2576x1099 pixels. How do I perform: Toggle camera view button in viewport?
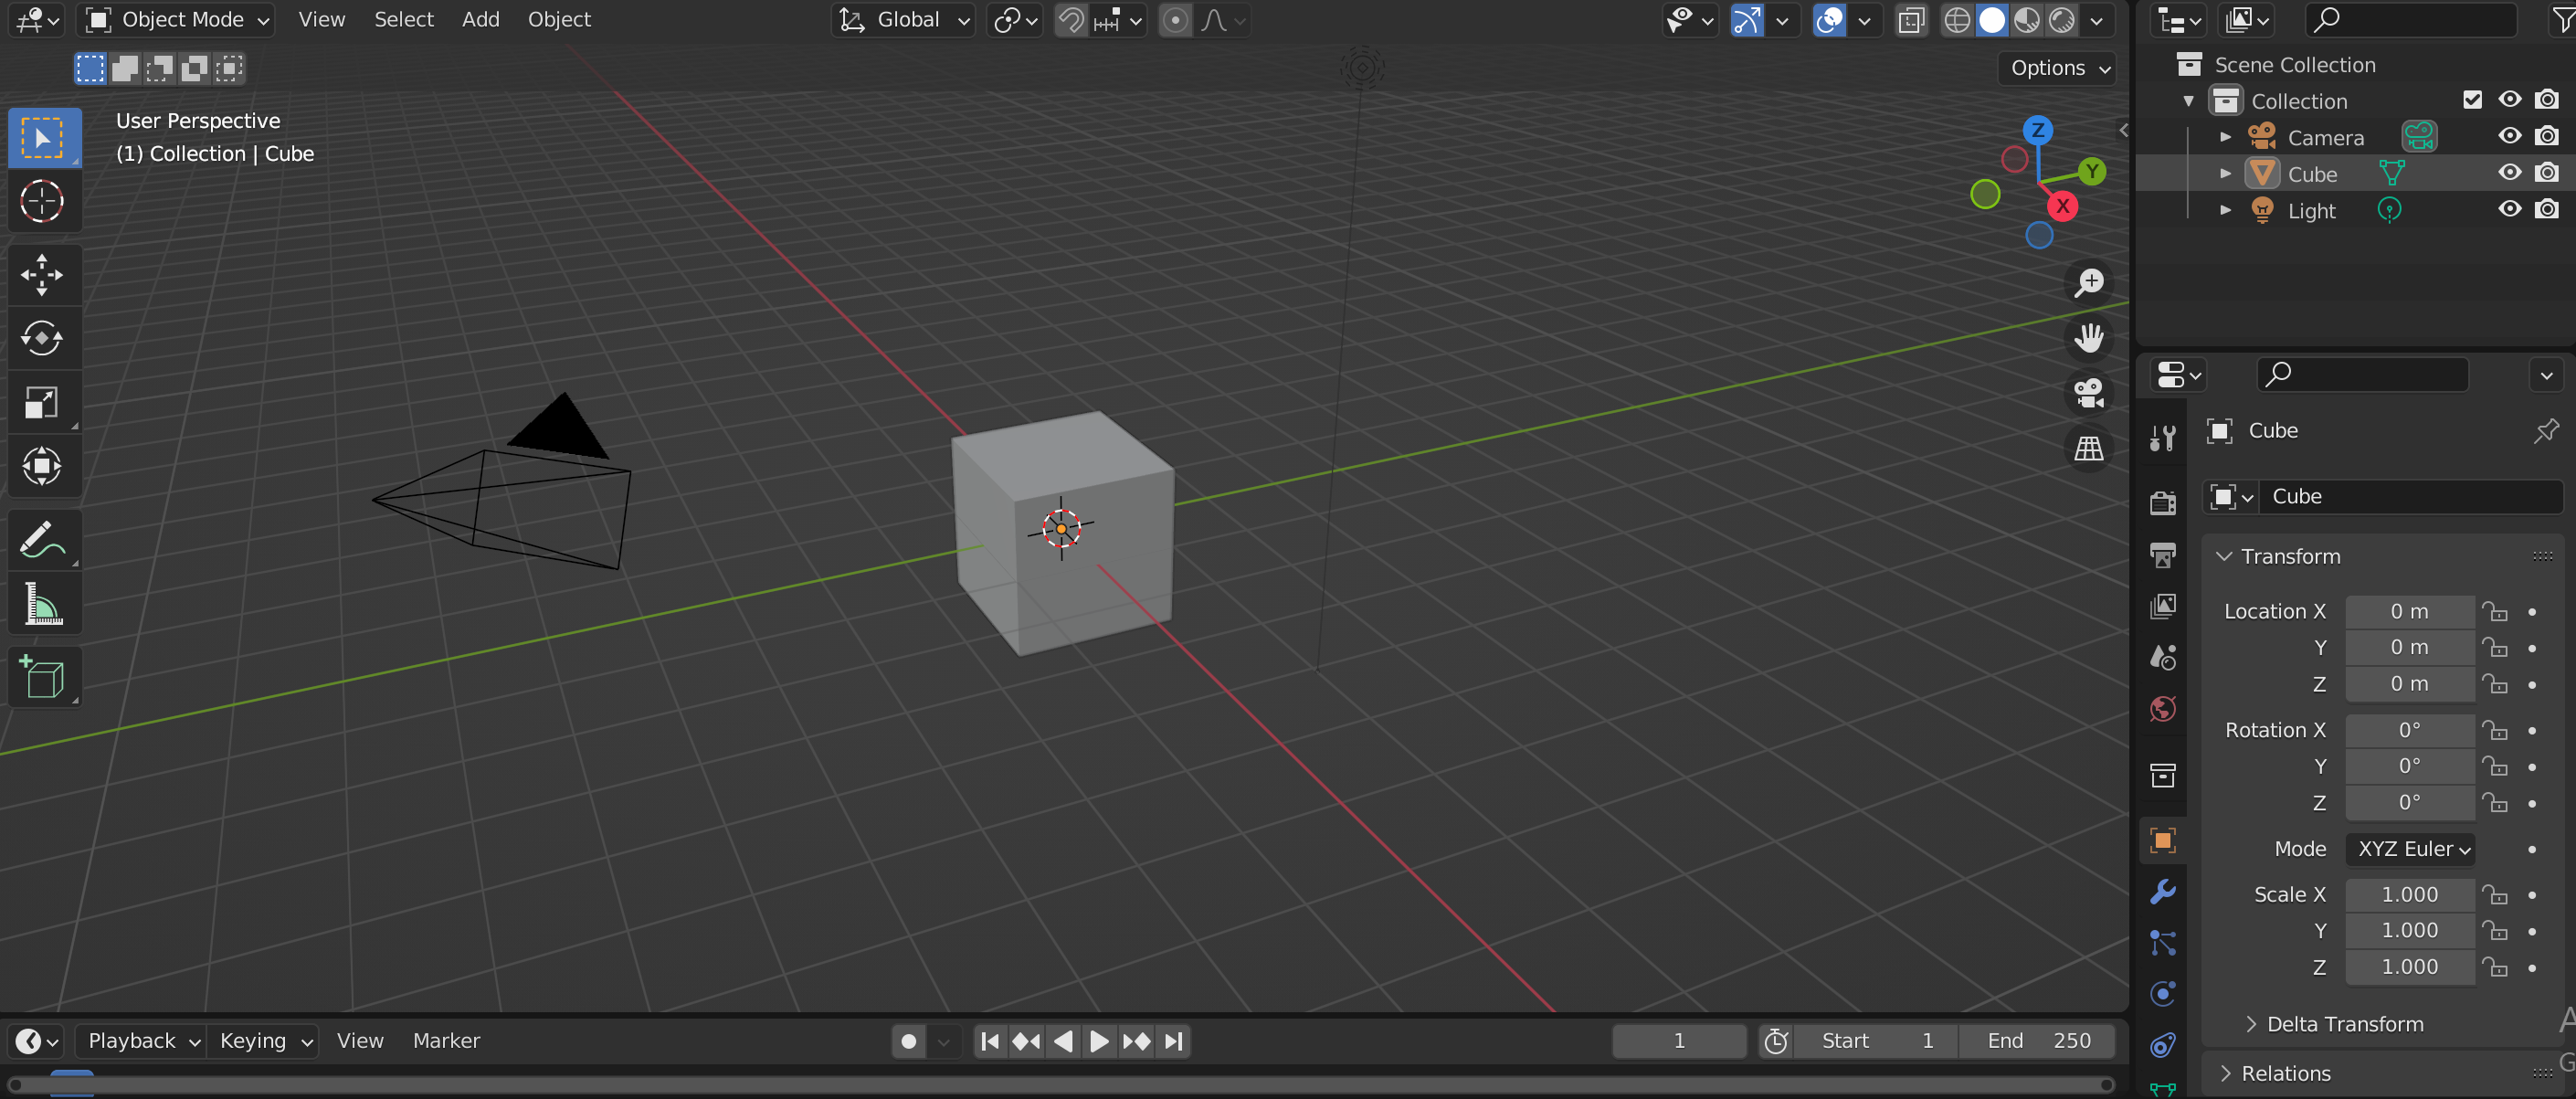pyautogui.click(x=2088, y=393)
